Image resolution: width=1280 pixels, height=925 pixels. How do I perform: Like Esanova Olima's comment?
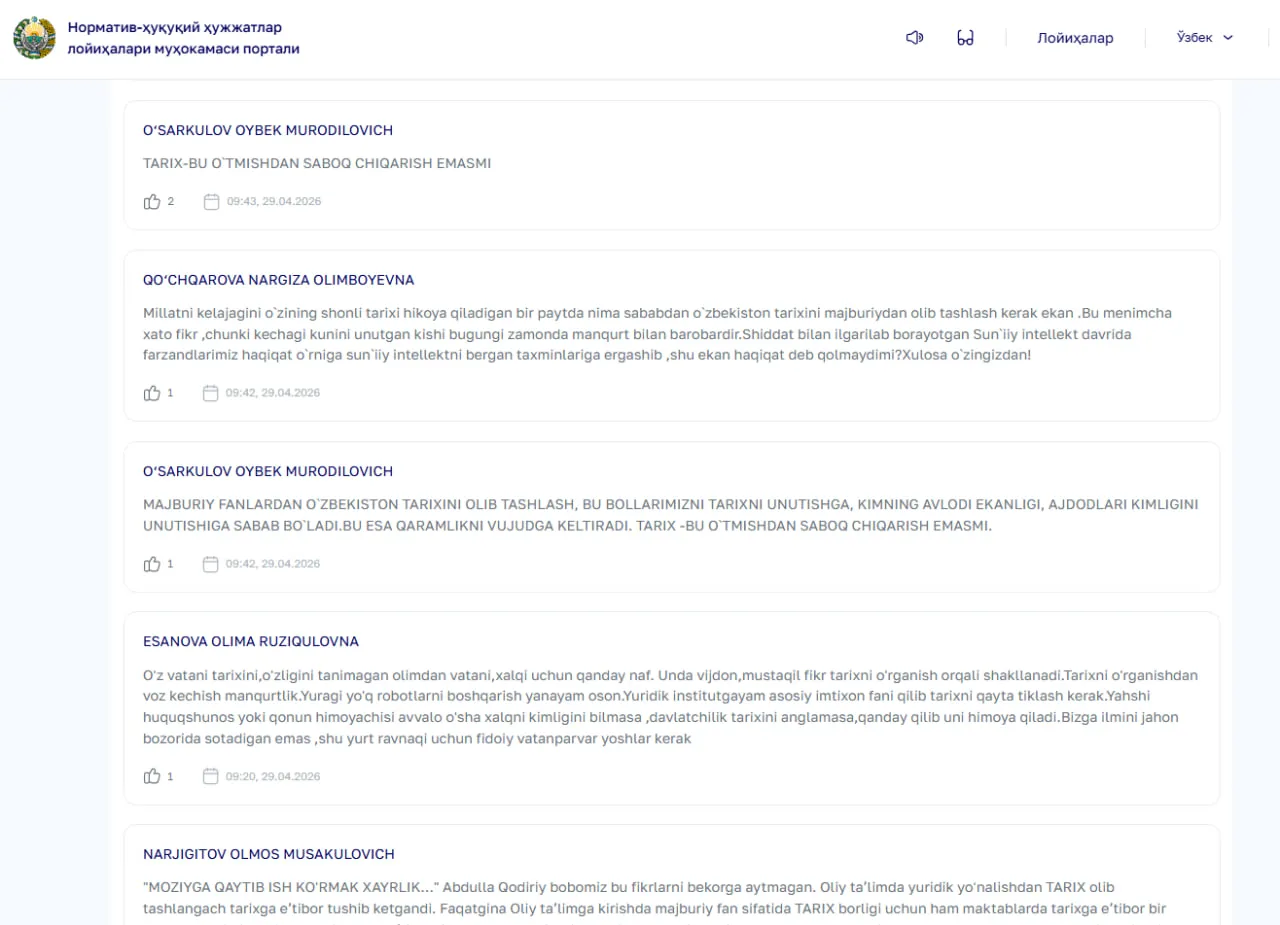point(152,776)
